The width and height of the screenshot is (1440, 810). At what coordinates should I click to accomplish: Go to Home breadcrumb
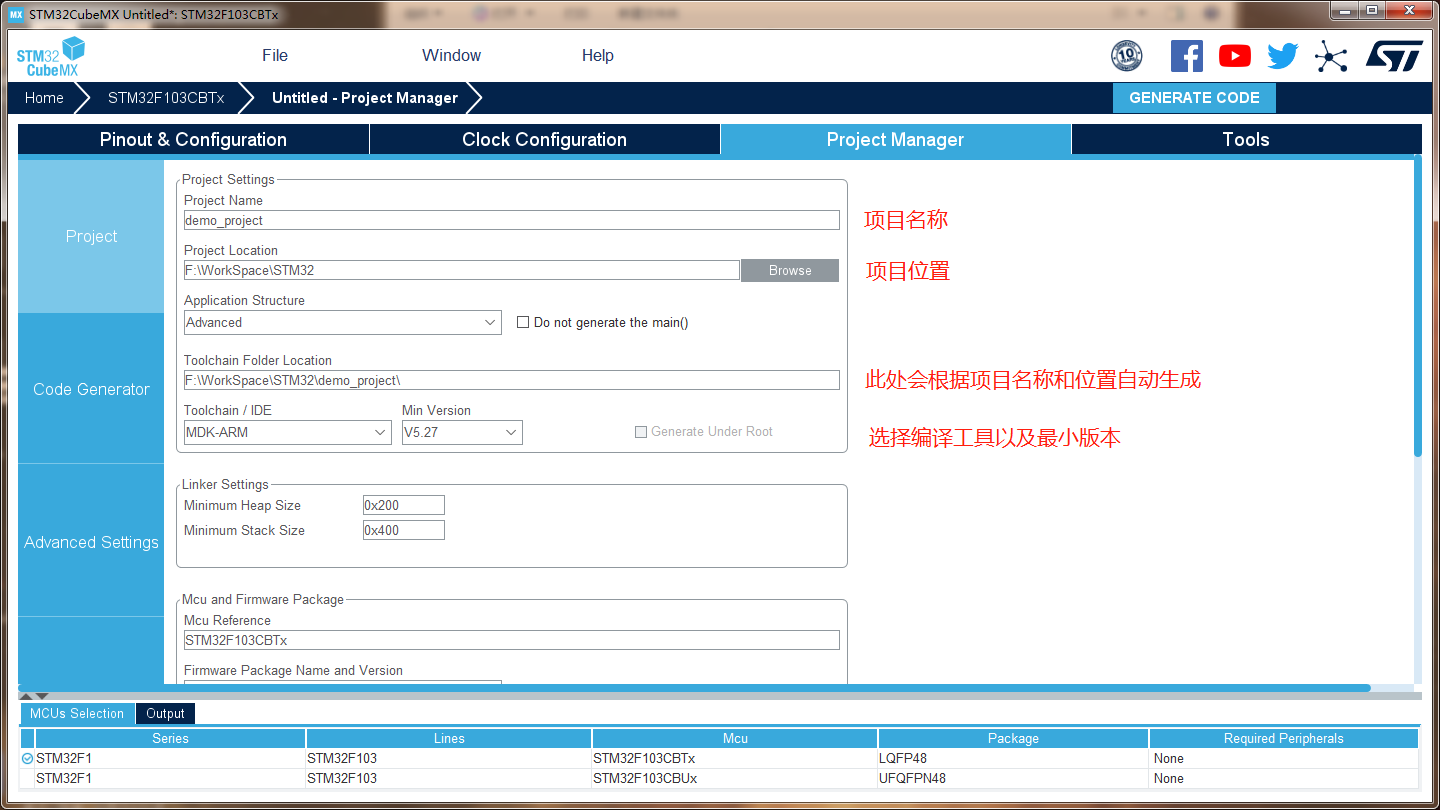(44, 98)
